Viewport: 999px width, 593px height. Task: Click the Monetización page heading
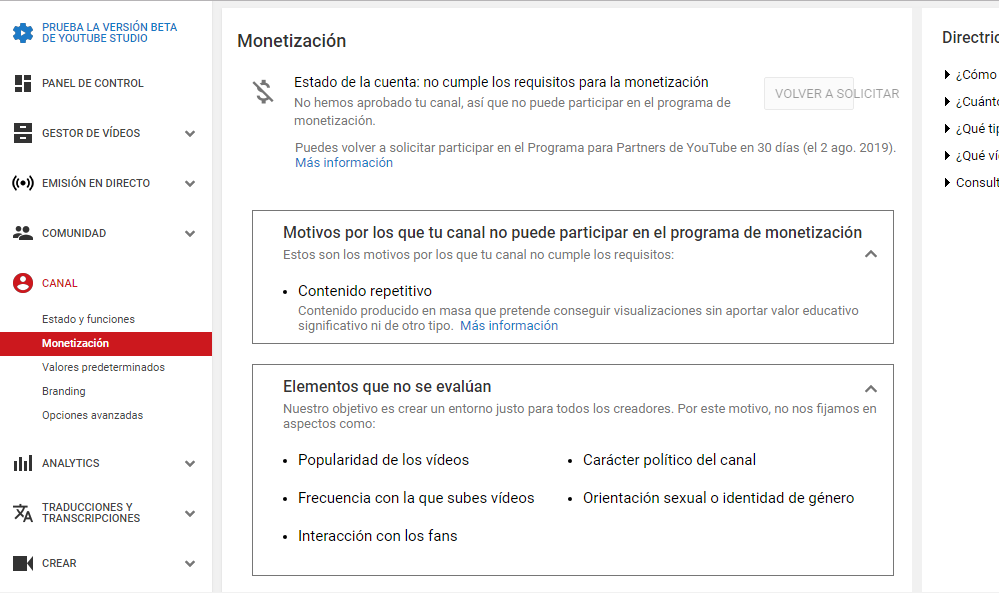(292, 41)
